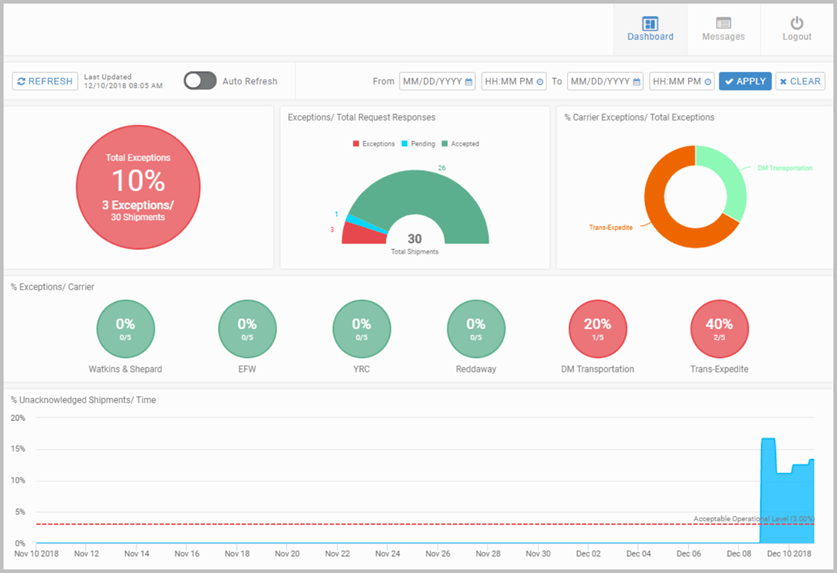The height and width of the screenshot is (573, 837).
Task: Open the Dashboard tab
Action: click(x=650, y=29)
